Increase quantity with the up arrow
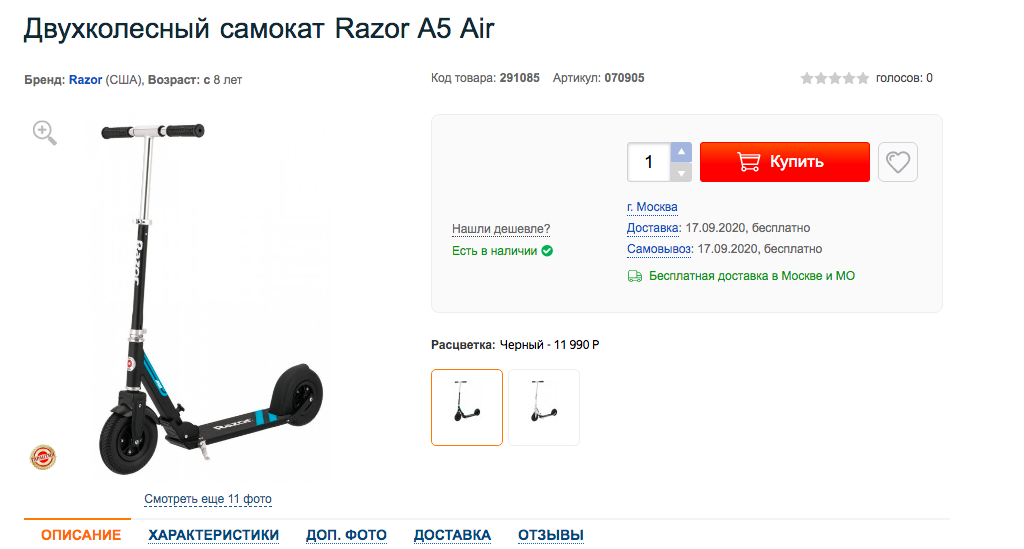The image size is (1024, 549). pos(681,152)
